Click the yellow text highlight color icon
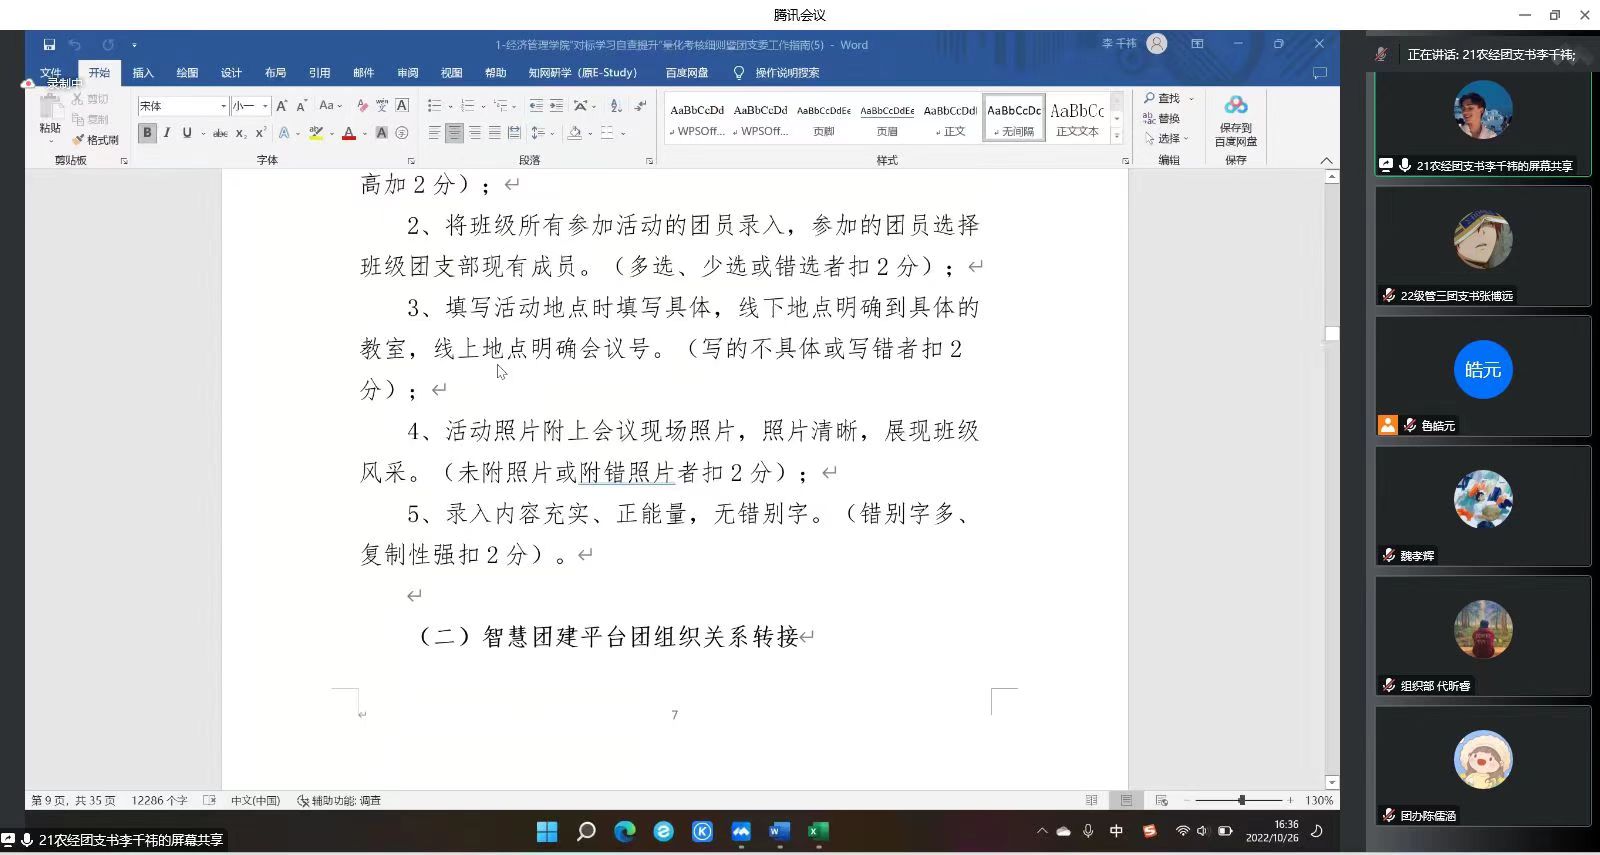 pyautogui.click(x=316, y=133)
